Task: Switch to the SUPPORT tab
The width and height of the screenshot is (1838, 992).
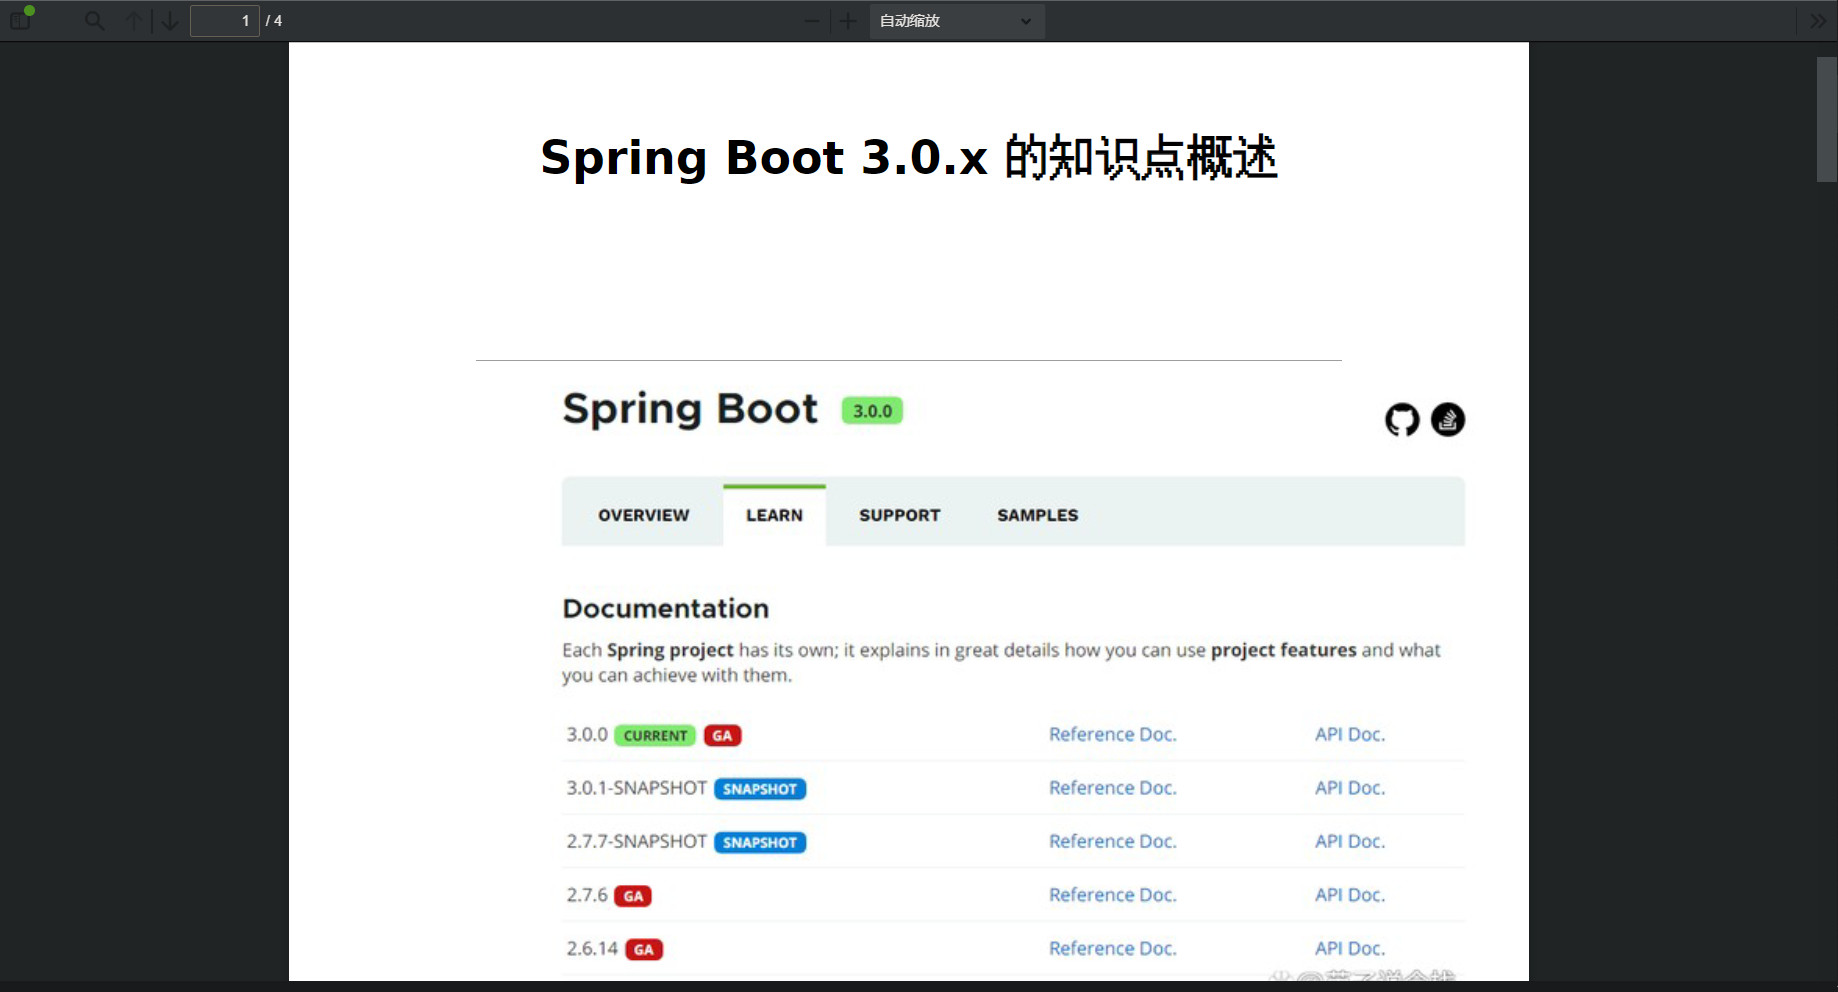Action: point(900,515)
